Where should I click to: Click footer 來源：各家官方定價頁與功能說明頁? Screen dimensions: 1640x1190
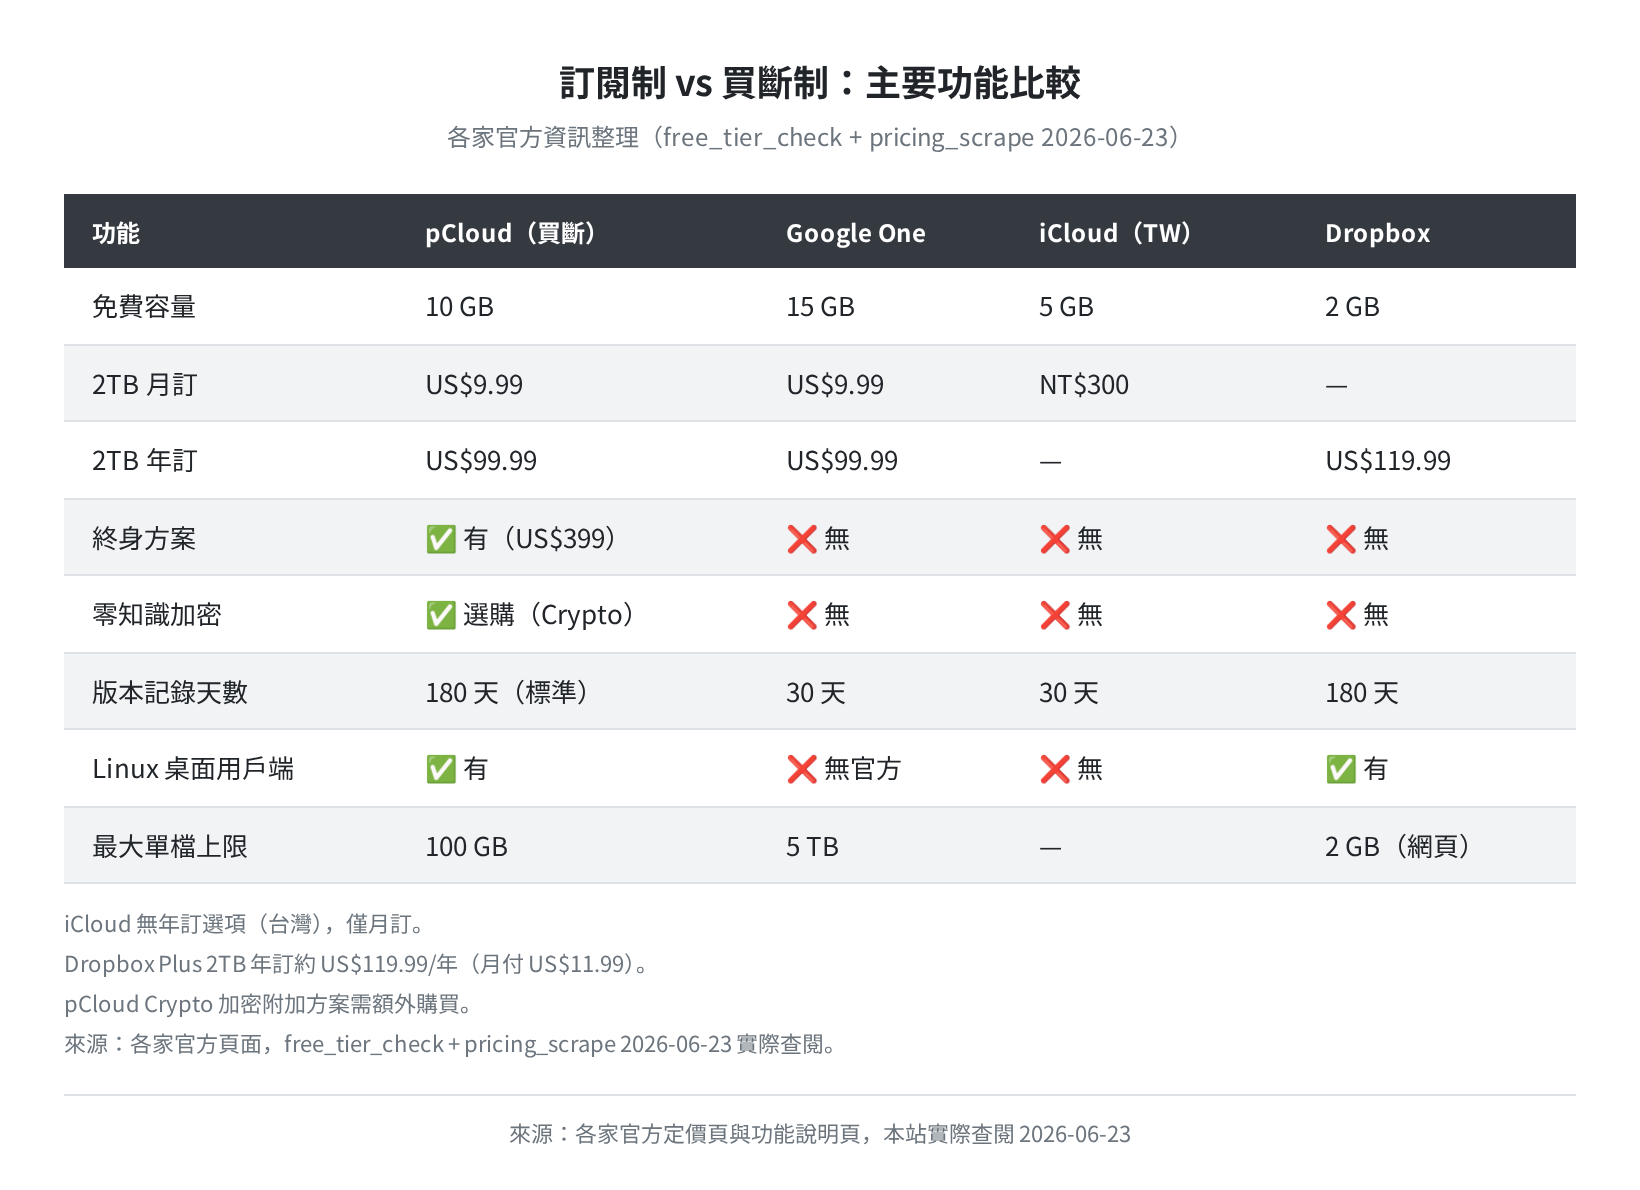pos(820,1134)
